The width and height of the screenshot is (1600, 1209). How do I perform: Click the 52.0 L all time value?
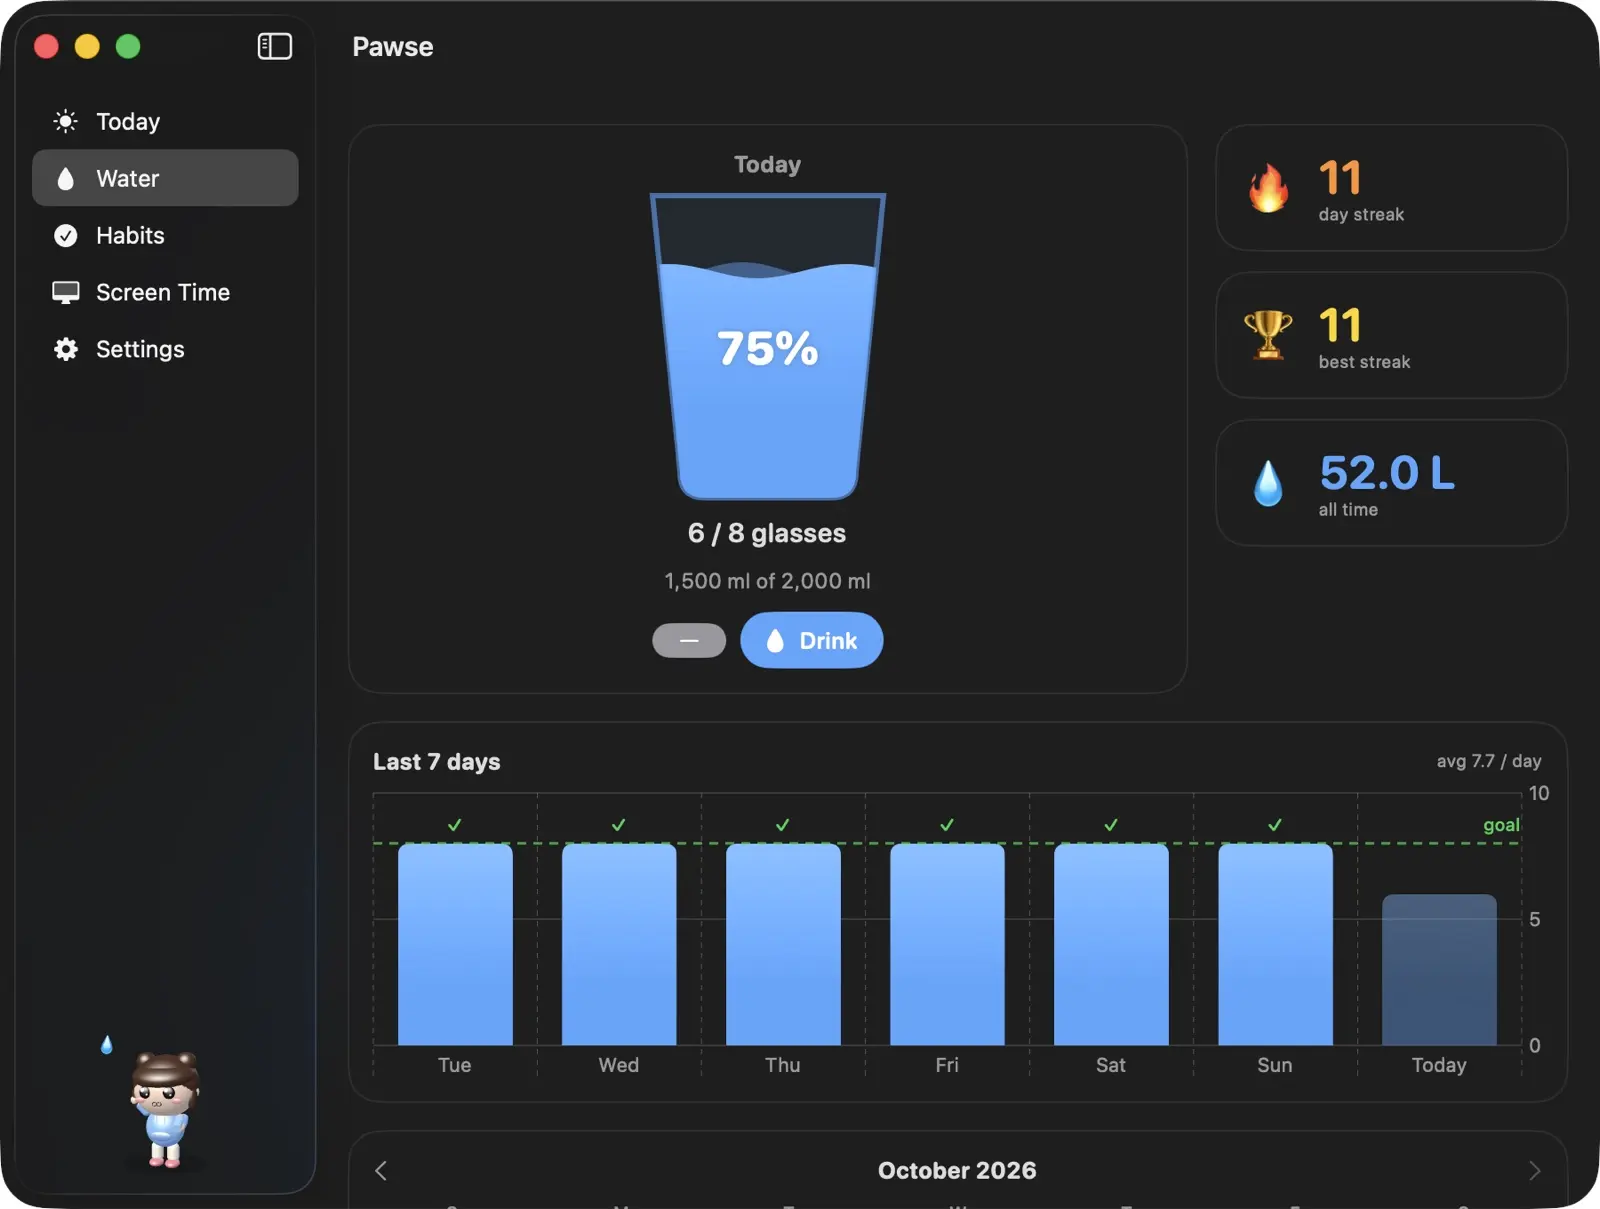click(x=1387, y=472)
